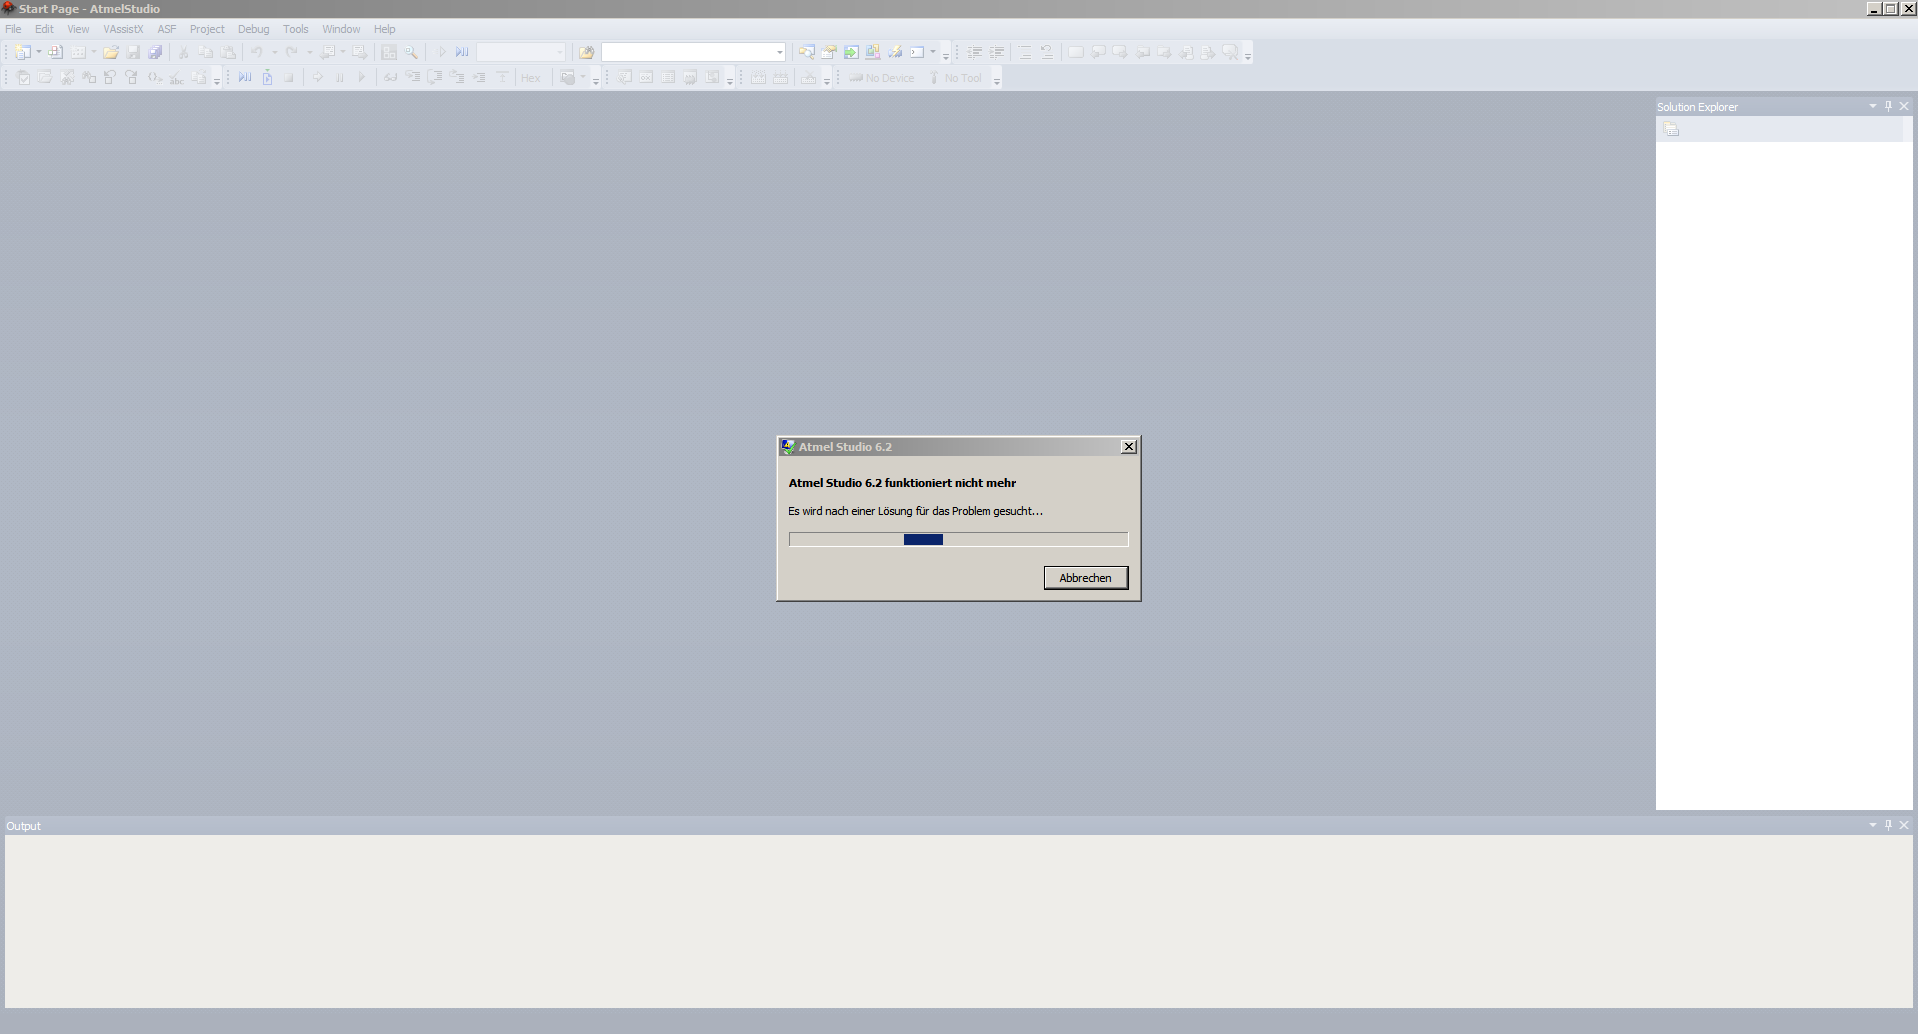
Task: Click the Step Into icon
Action: 413,77
